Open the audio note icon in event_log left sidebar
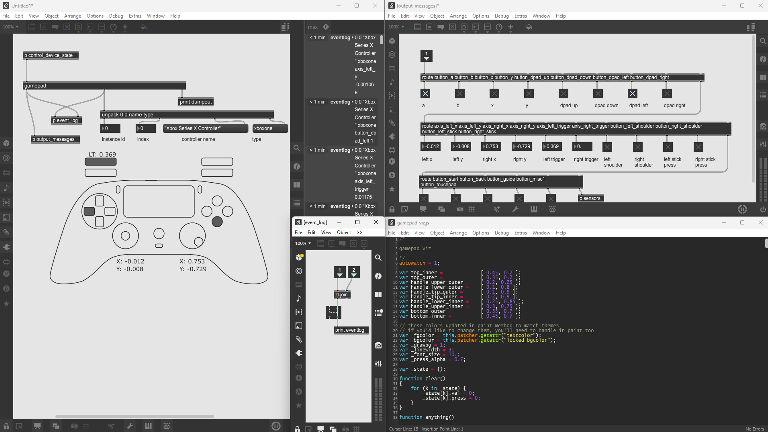This screenshot has height=432, width=768. (299, 298)
